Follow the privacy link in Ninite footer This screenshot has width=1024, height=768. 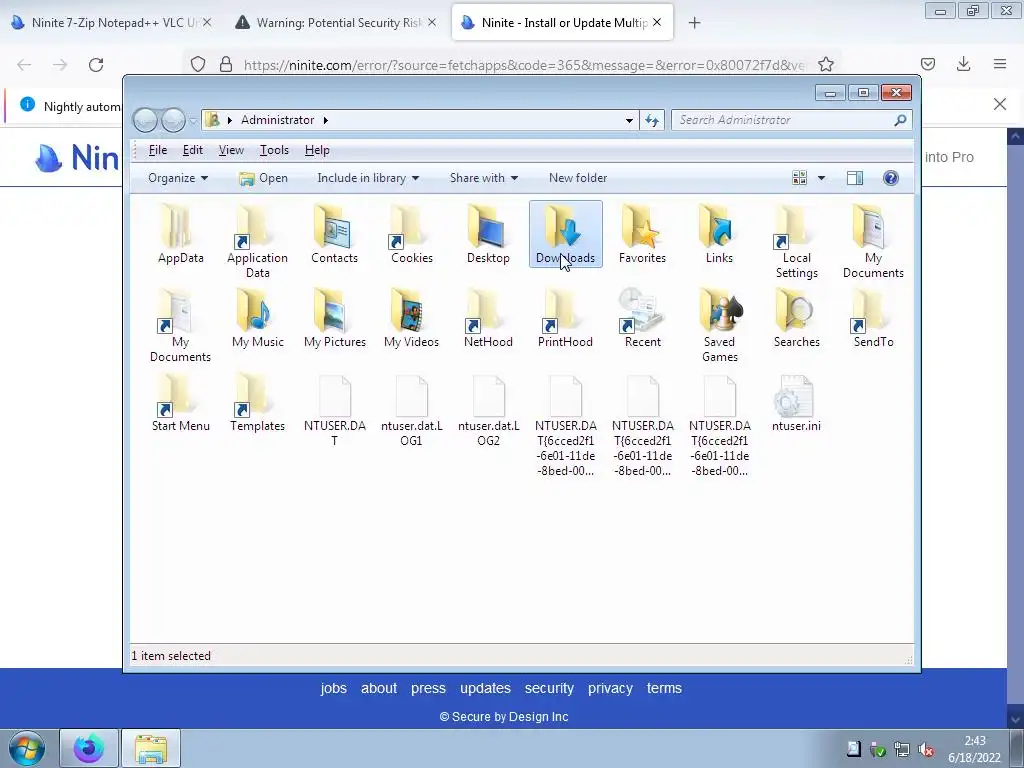tap(610, 688)
